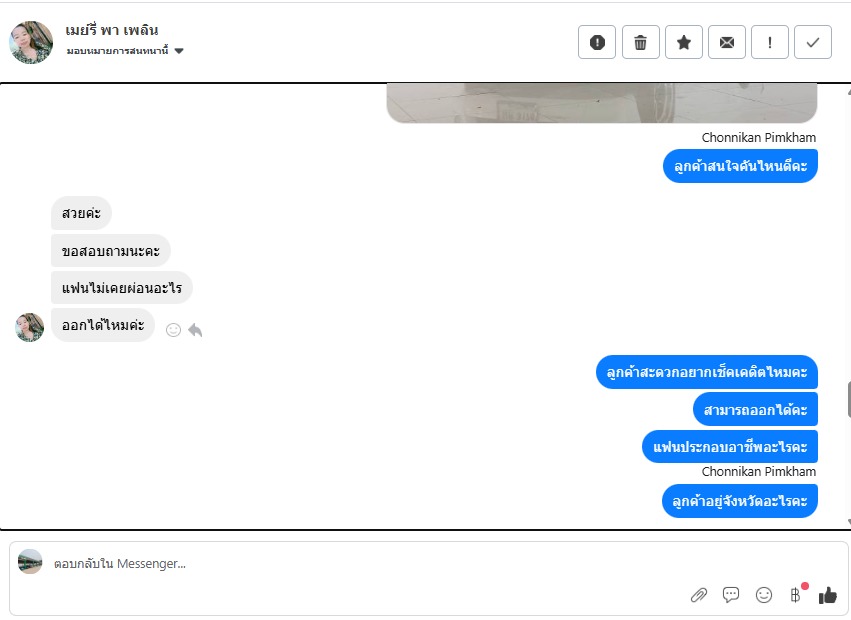851x620 pixels.
Task: Open the customer name เมย์รี่ พา เพลิน
Action: pos(112,30)
